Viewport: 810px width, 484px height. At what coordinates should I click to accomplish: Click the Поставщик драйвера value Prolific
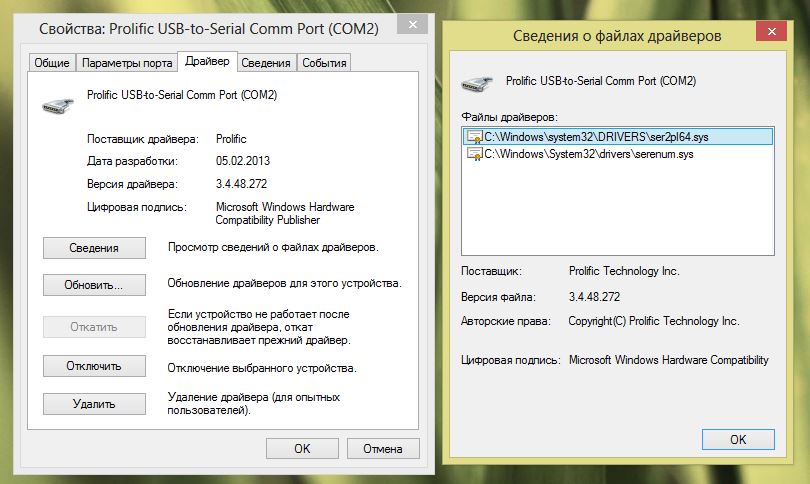pos(231,139)
